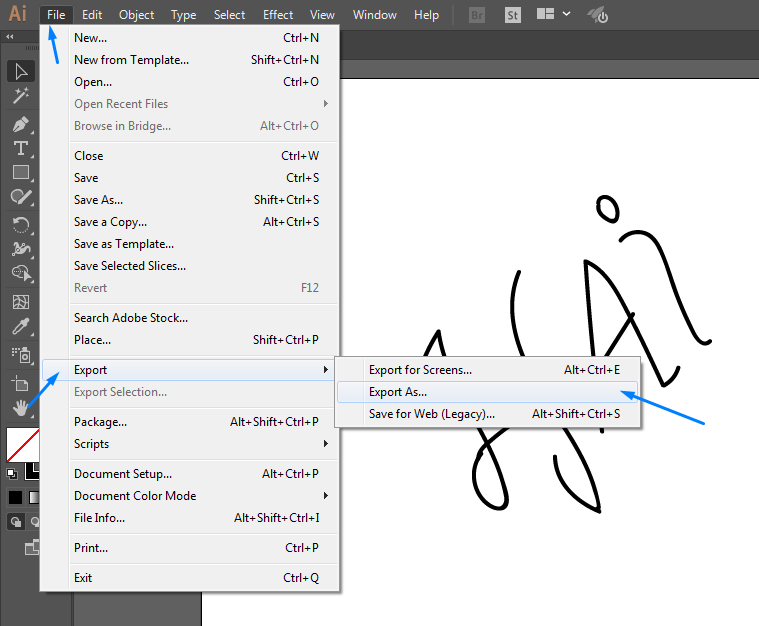
Task: Choose Save As... entry
Action: click(190, 199)
